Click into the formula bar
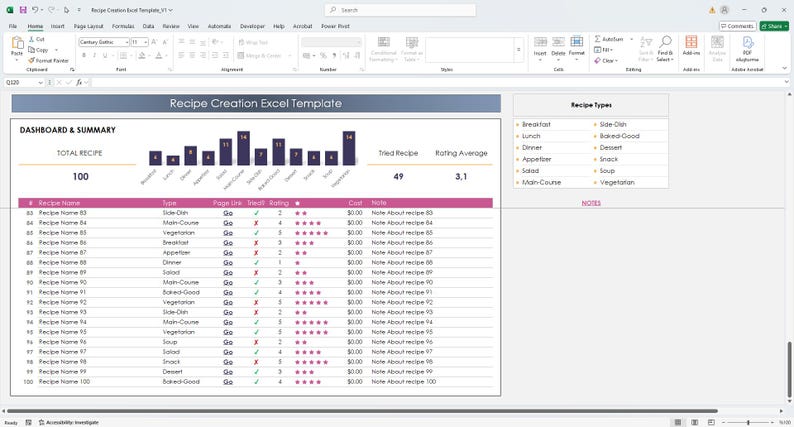The image size is (794, 427). point(435,82)
